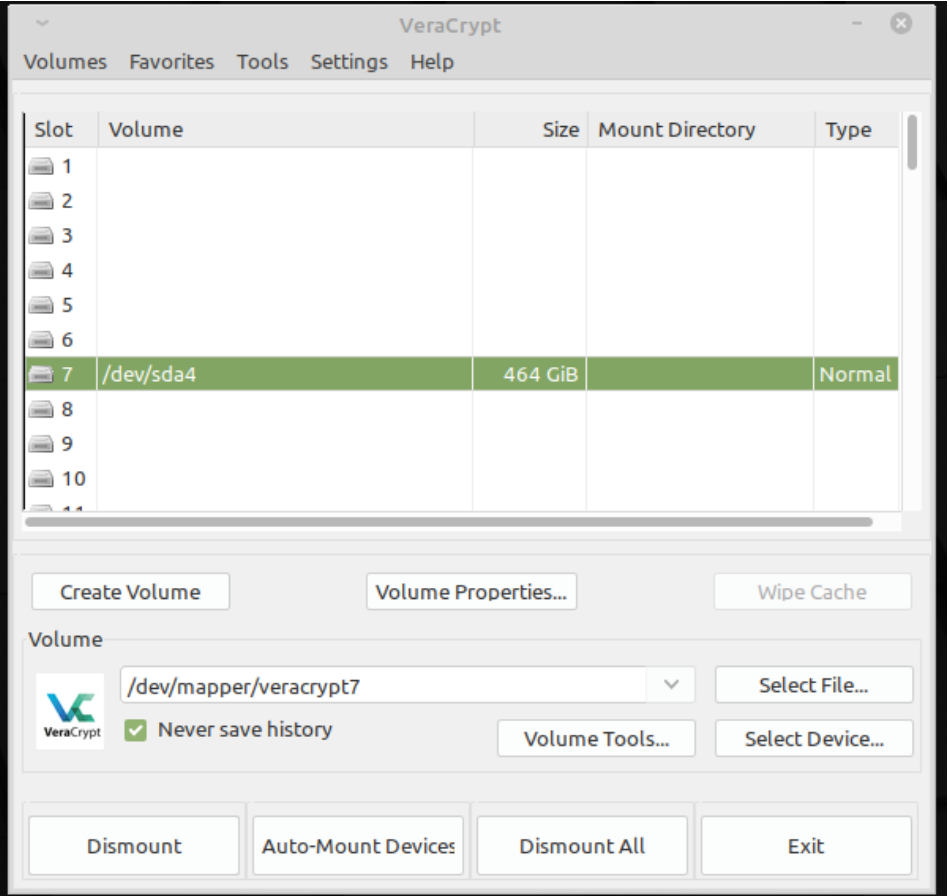Open the Tools menu
The width and height of the screenshot is (949, 896).
coord(263,62)
